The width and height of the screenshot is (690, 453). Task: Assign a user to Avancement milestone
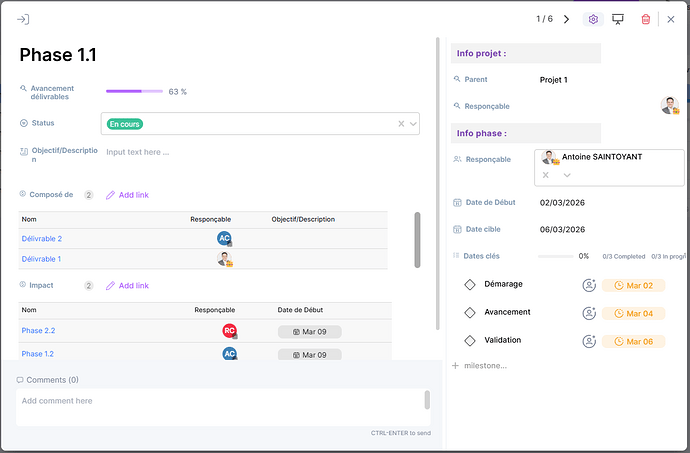(589, 313)
